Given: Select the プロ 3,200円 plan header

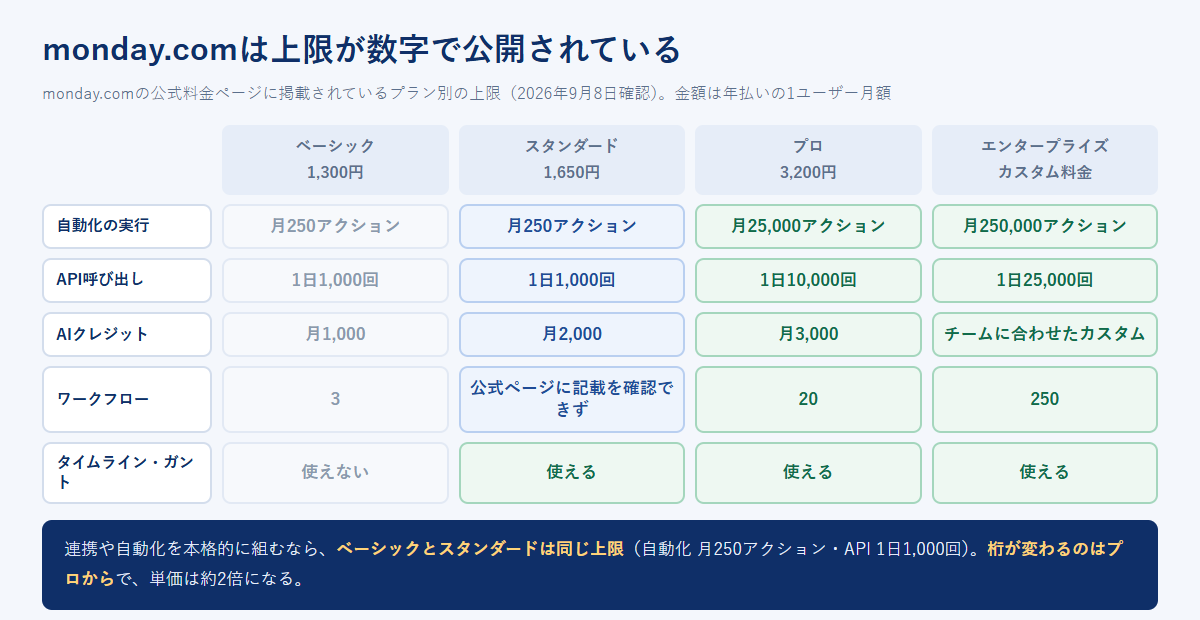Looking at the screenshot, I should (808, 160).
